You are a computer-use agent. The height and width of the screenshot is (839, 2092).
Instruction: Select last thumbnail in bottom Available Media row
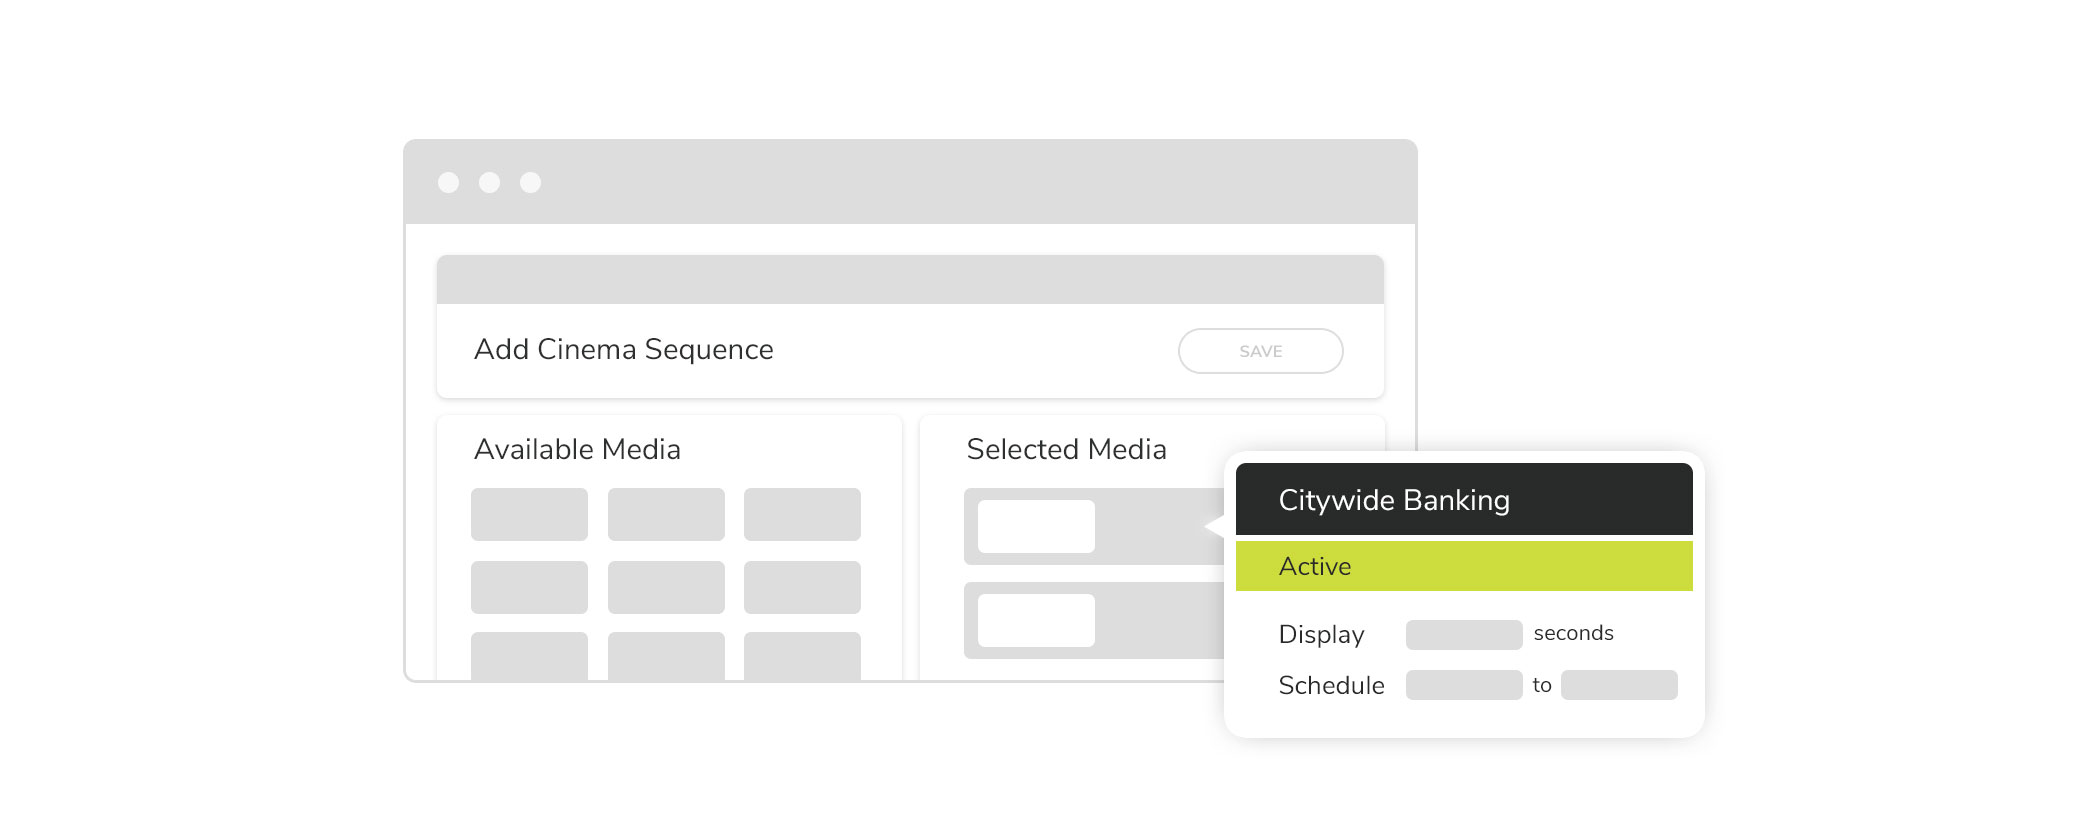pyautogui.click(x=802, y=656)
